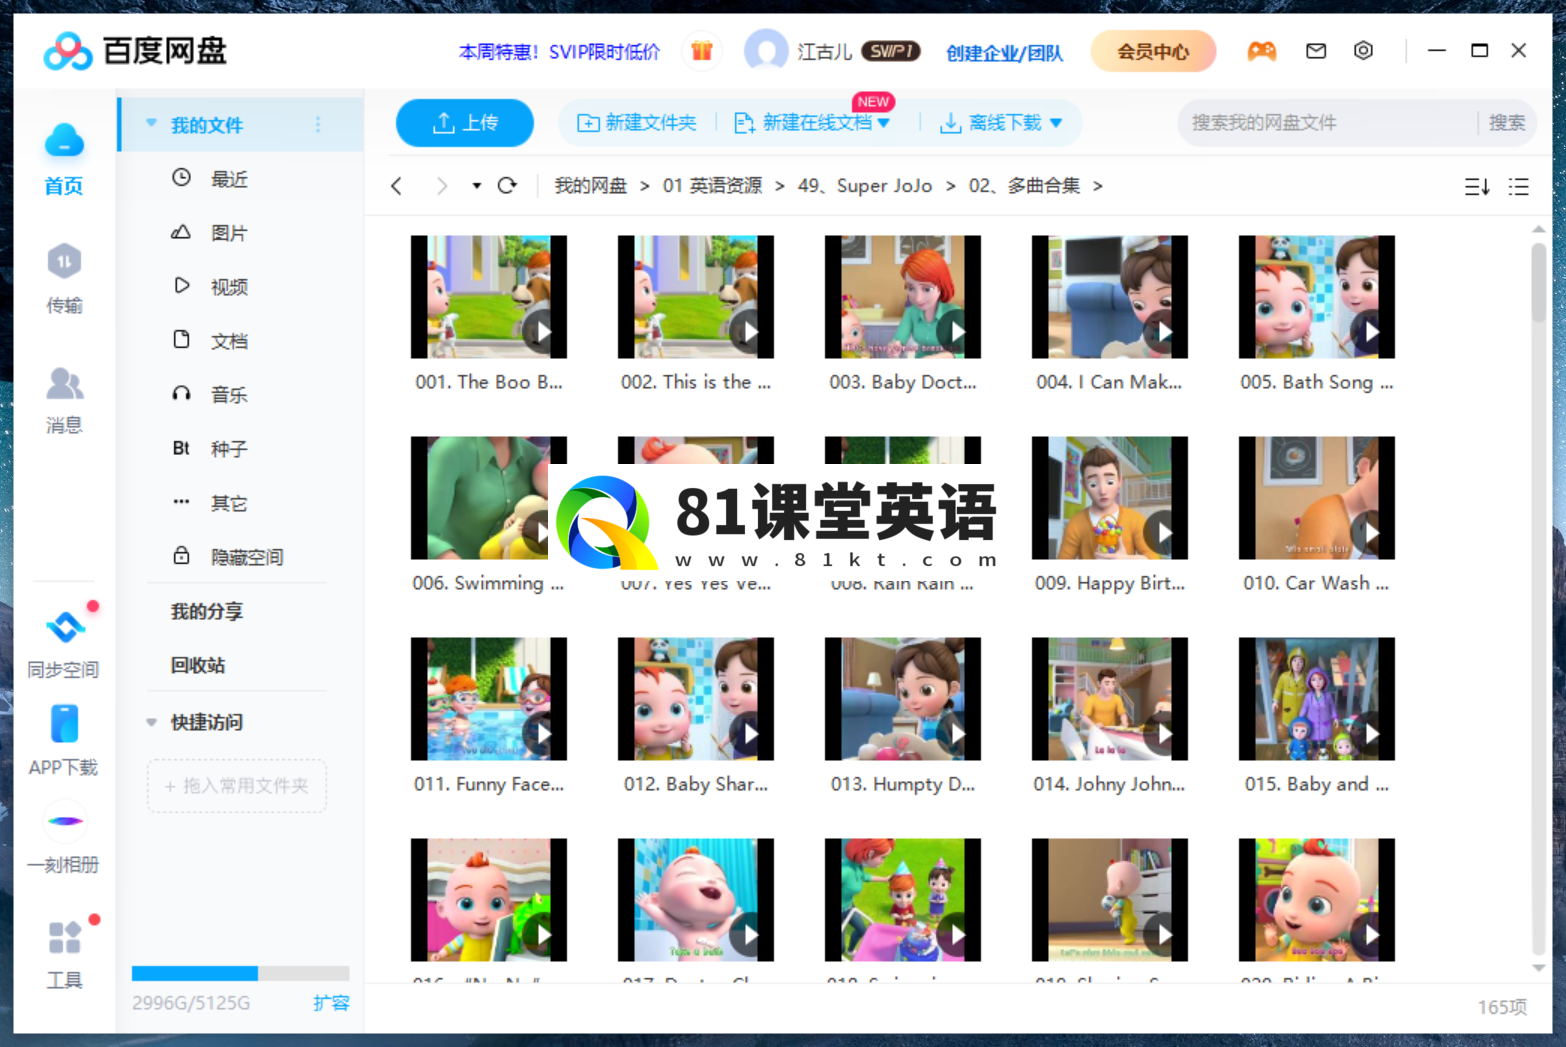The width and height of the screenshot is (1566, 1047).
Task: Click 本周特惠 SVIP限时低价 promo link
Action: coord(559,52)
